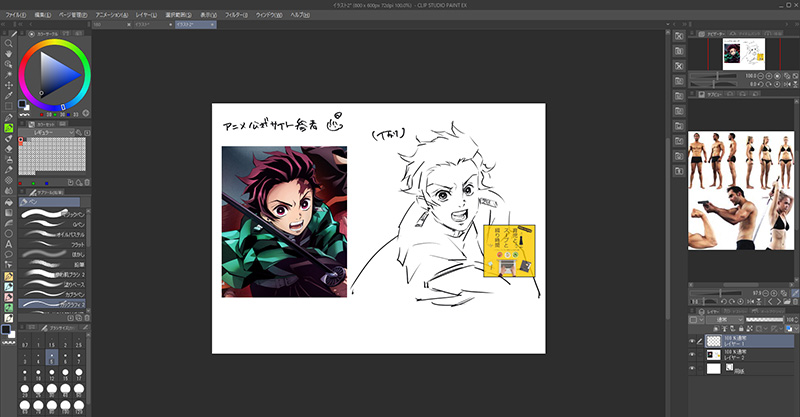800x417 pixels.
Task: Select the Eyedropper tool
Action: click(x=9, y=95)
